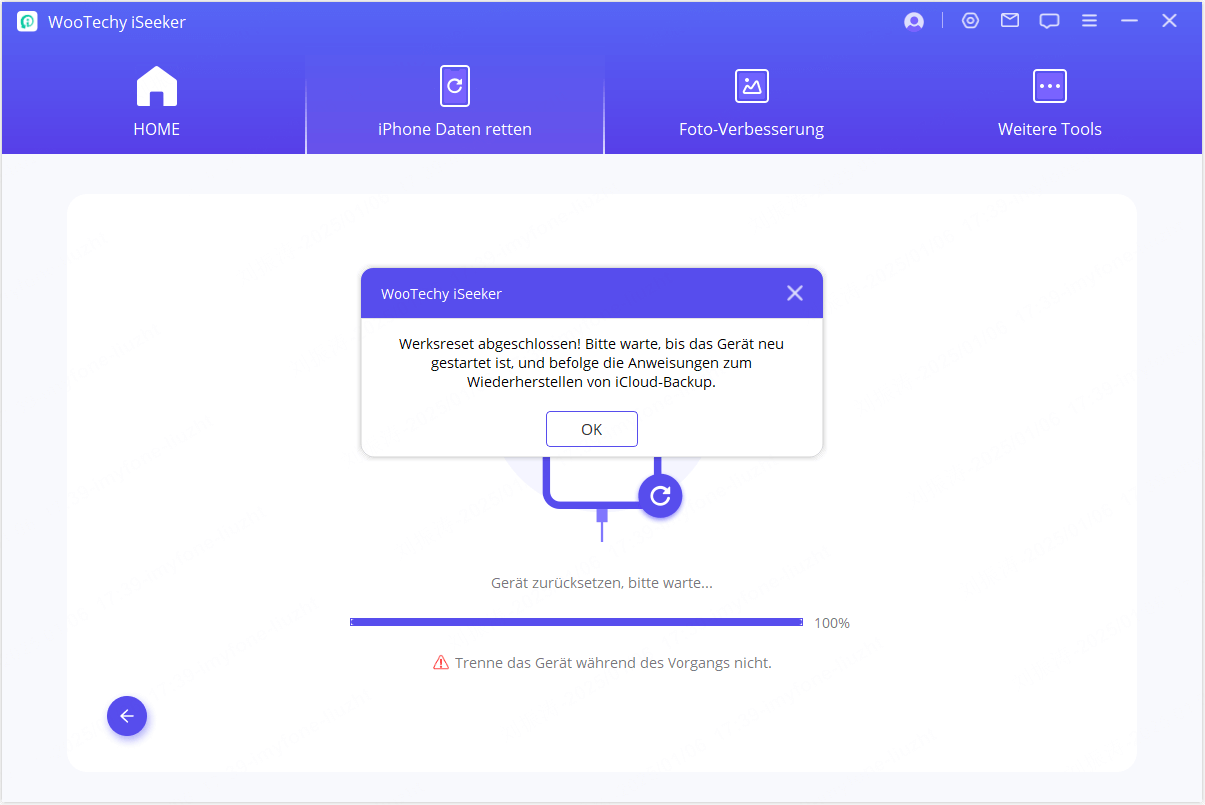Image resolution: width=1205 pixels, height=805 pixels.
Task: Open the Weitere Tools tab
Action: (x=1049, y=104)
